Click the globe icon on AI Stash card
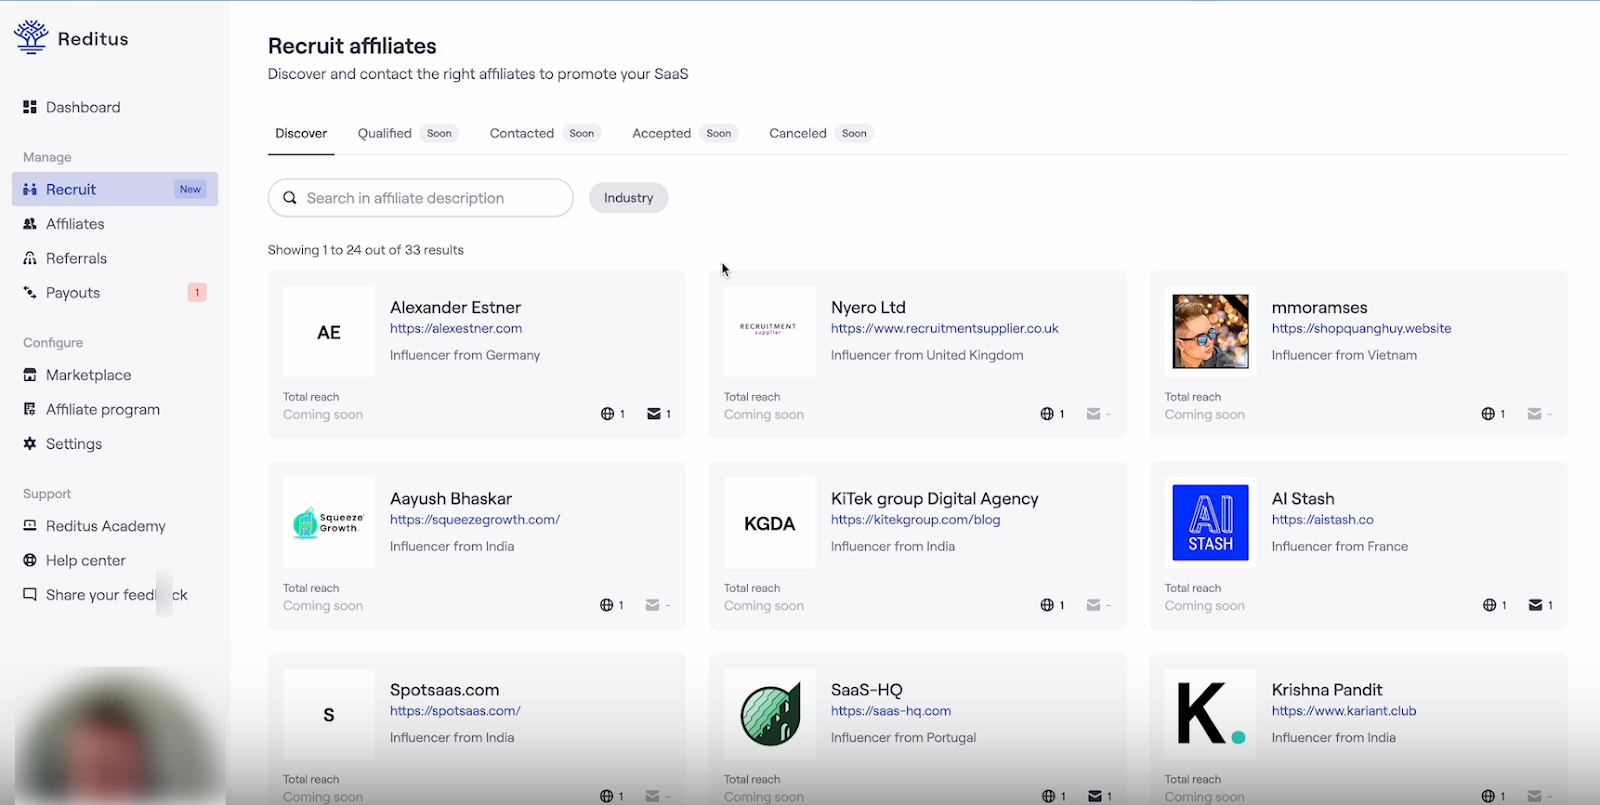Image resolution: width=1600 pixels, height=805 pixels. (1489, 605)
